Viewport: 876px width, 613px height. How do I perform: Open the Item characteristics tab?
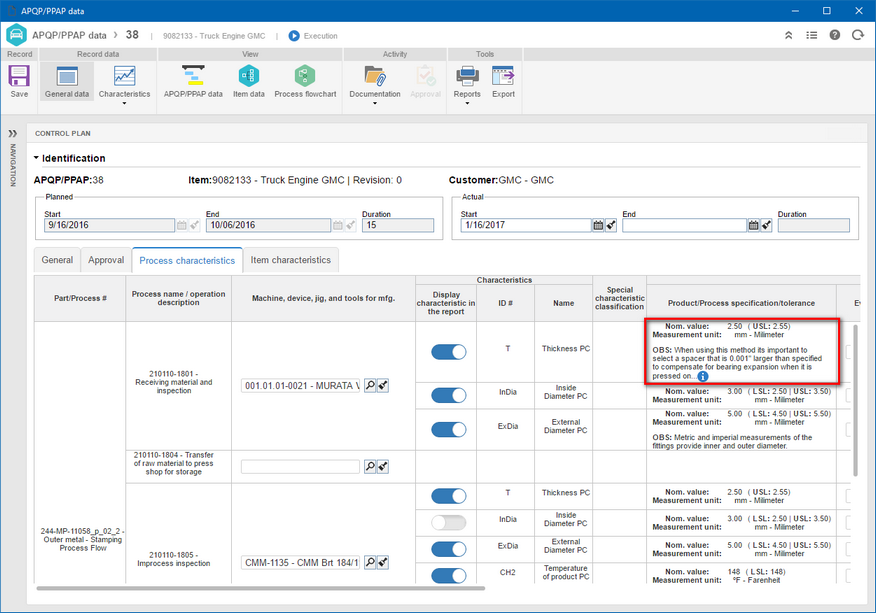point(291,260)
